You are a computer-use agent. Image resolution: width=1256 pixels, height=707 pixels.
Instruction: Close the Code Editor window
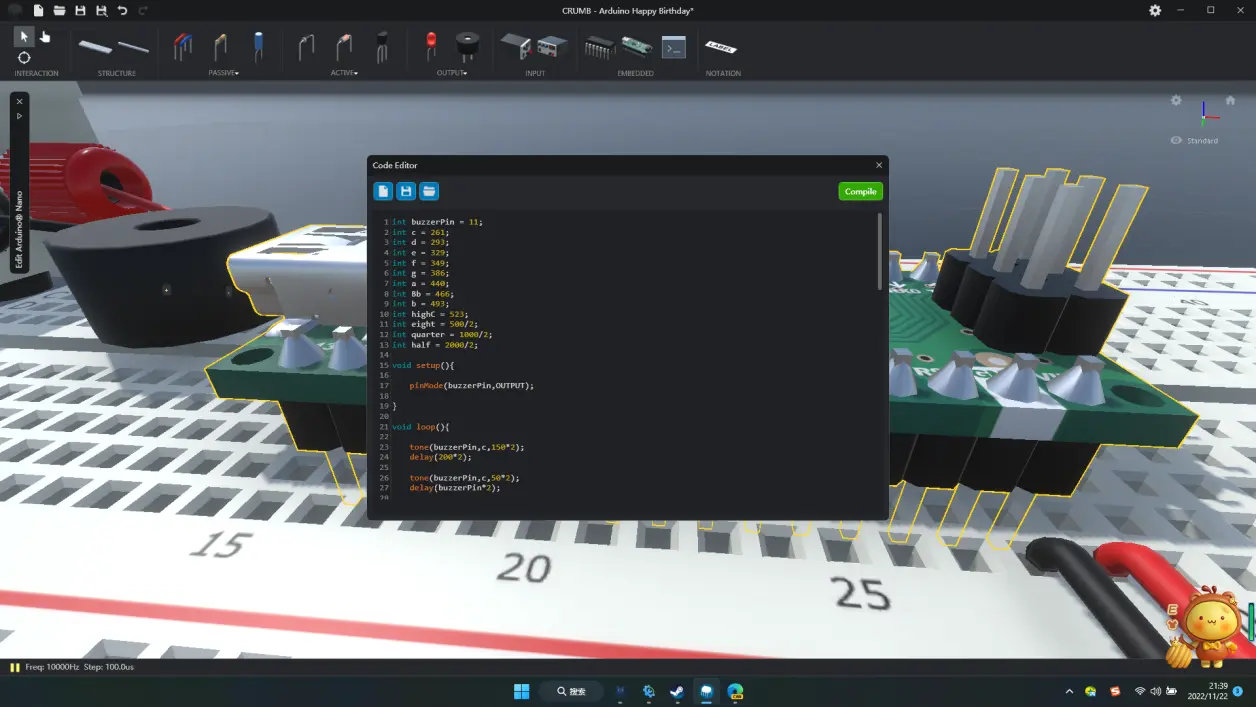[879, 165]
